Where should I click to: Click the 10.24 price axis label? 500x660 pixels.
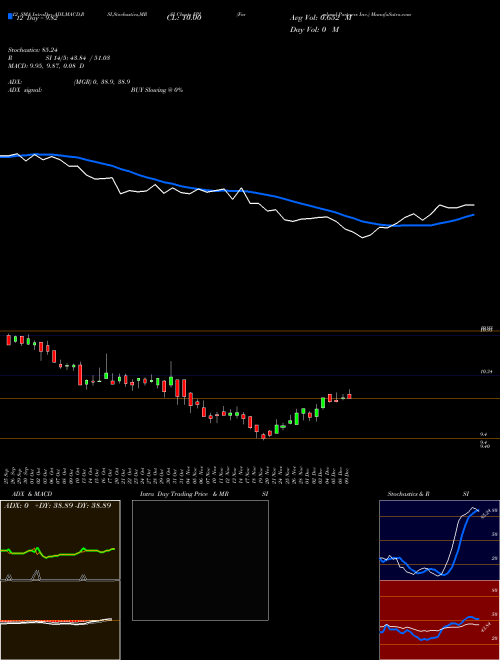(487, 372)
